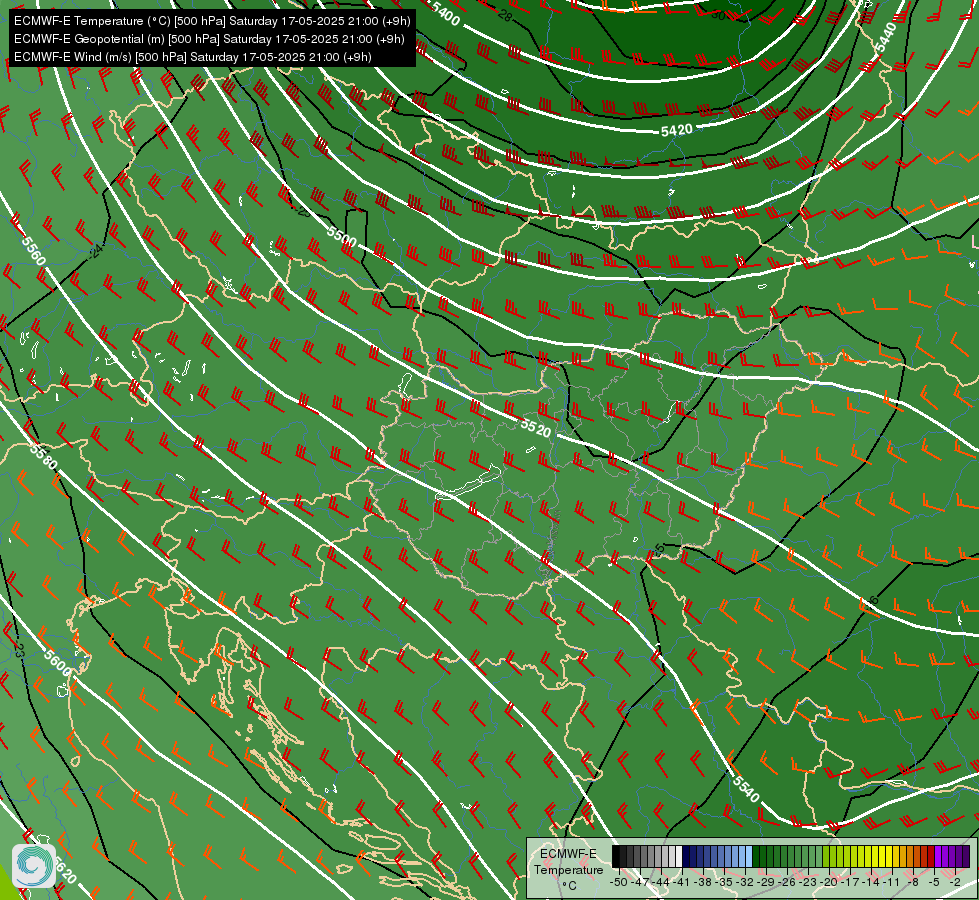Click the -17 value in the legend
The image size is (979, 900).
[x=850, y=882]
